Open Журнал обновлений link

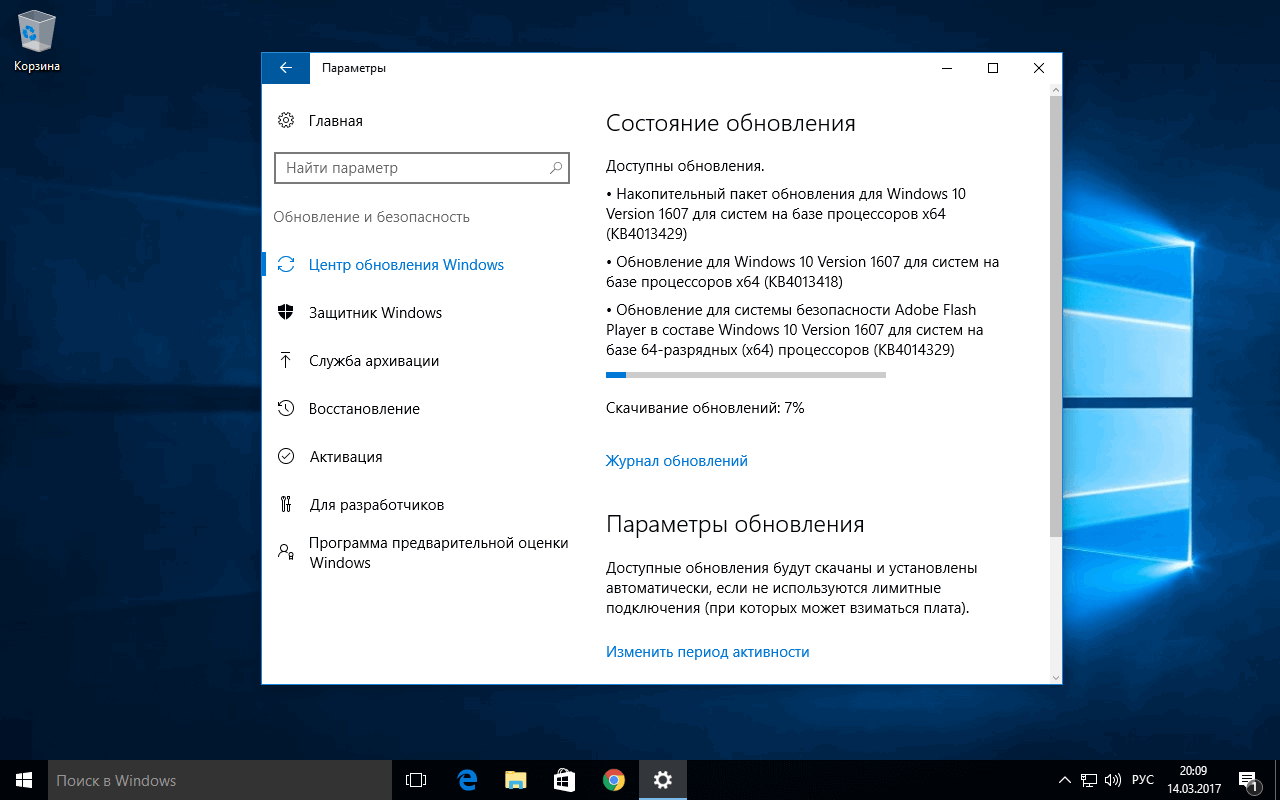[x=677, y=460]
